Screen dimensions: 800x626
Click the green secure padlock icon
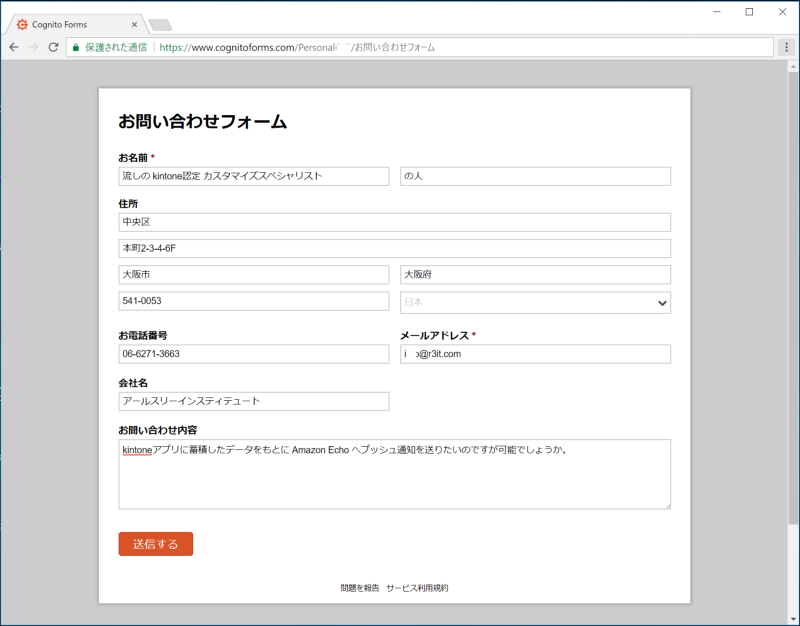click(76, 47)
